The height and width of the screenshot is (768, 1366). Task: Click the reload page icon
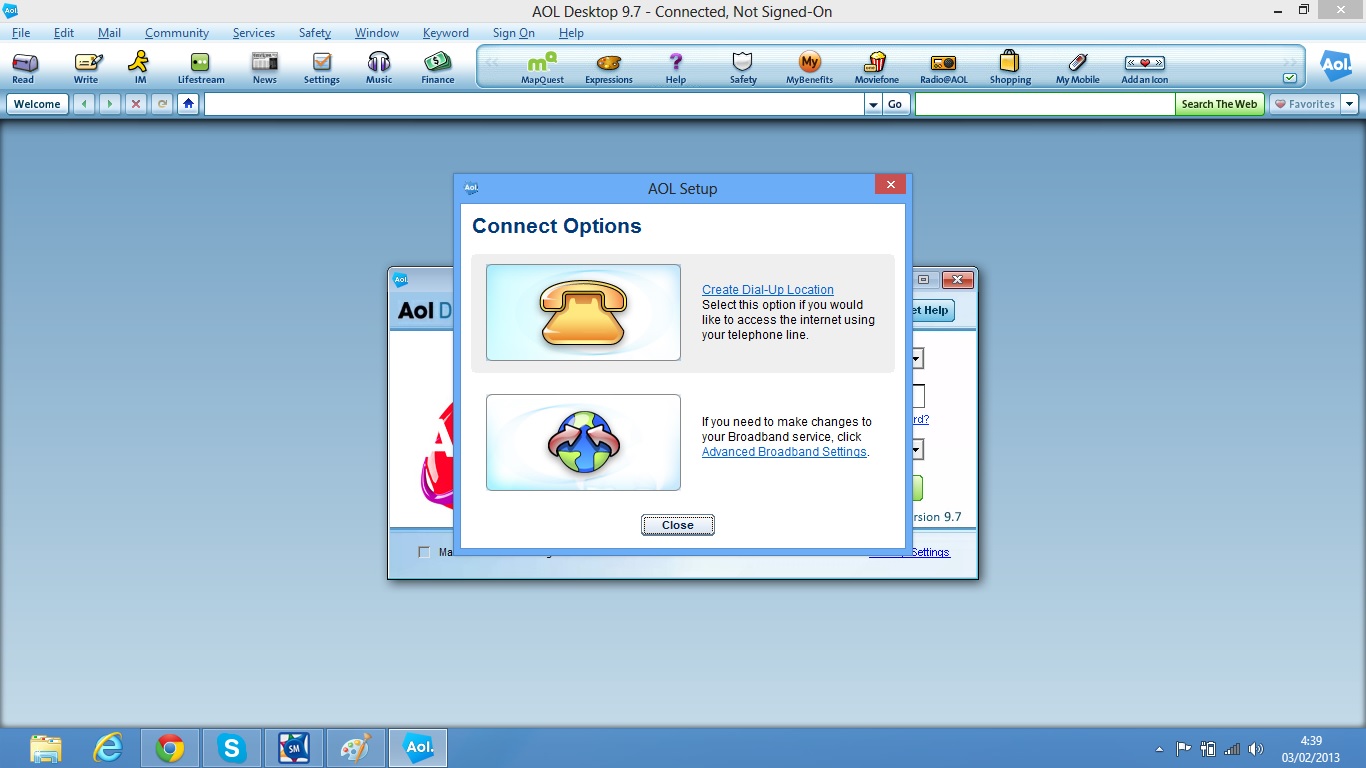click(162, 104)
